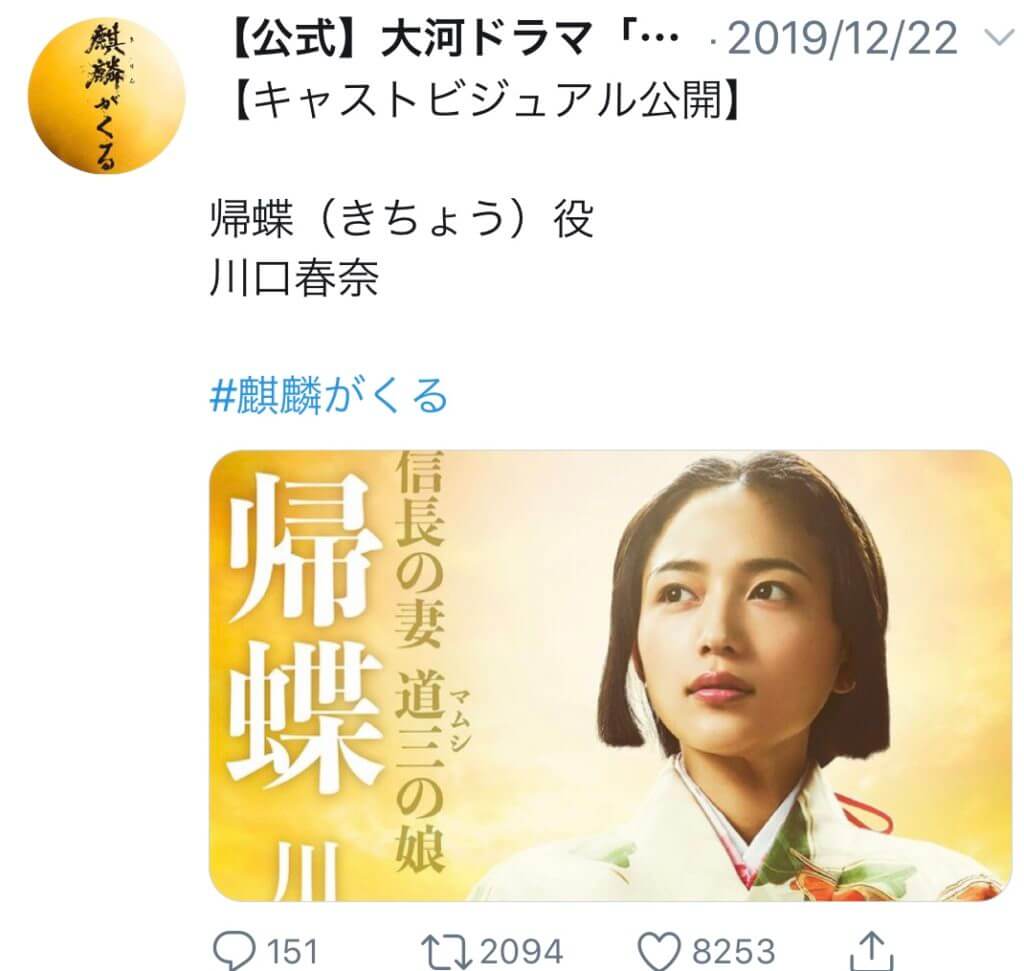Open the 【公式】大河ドラマ account name
Screen dimensions: 1024x971
tap(454, 39)
